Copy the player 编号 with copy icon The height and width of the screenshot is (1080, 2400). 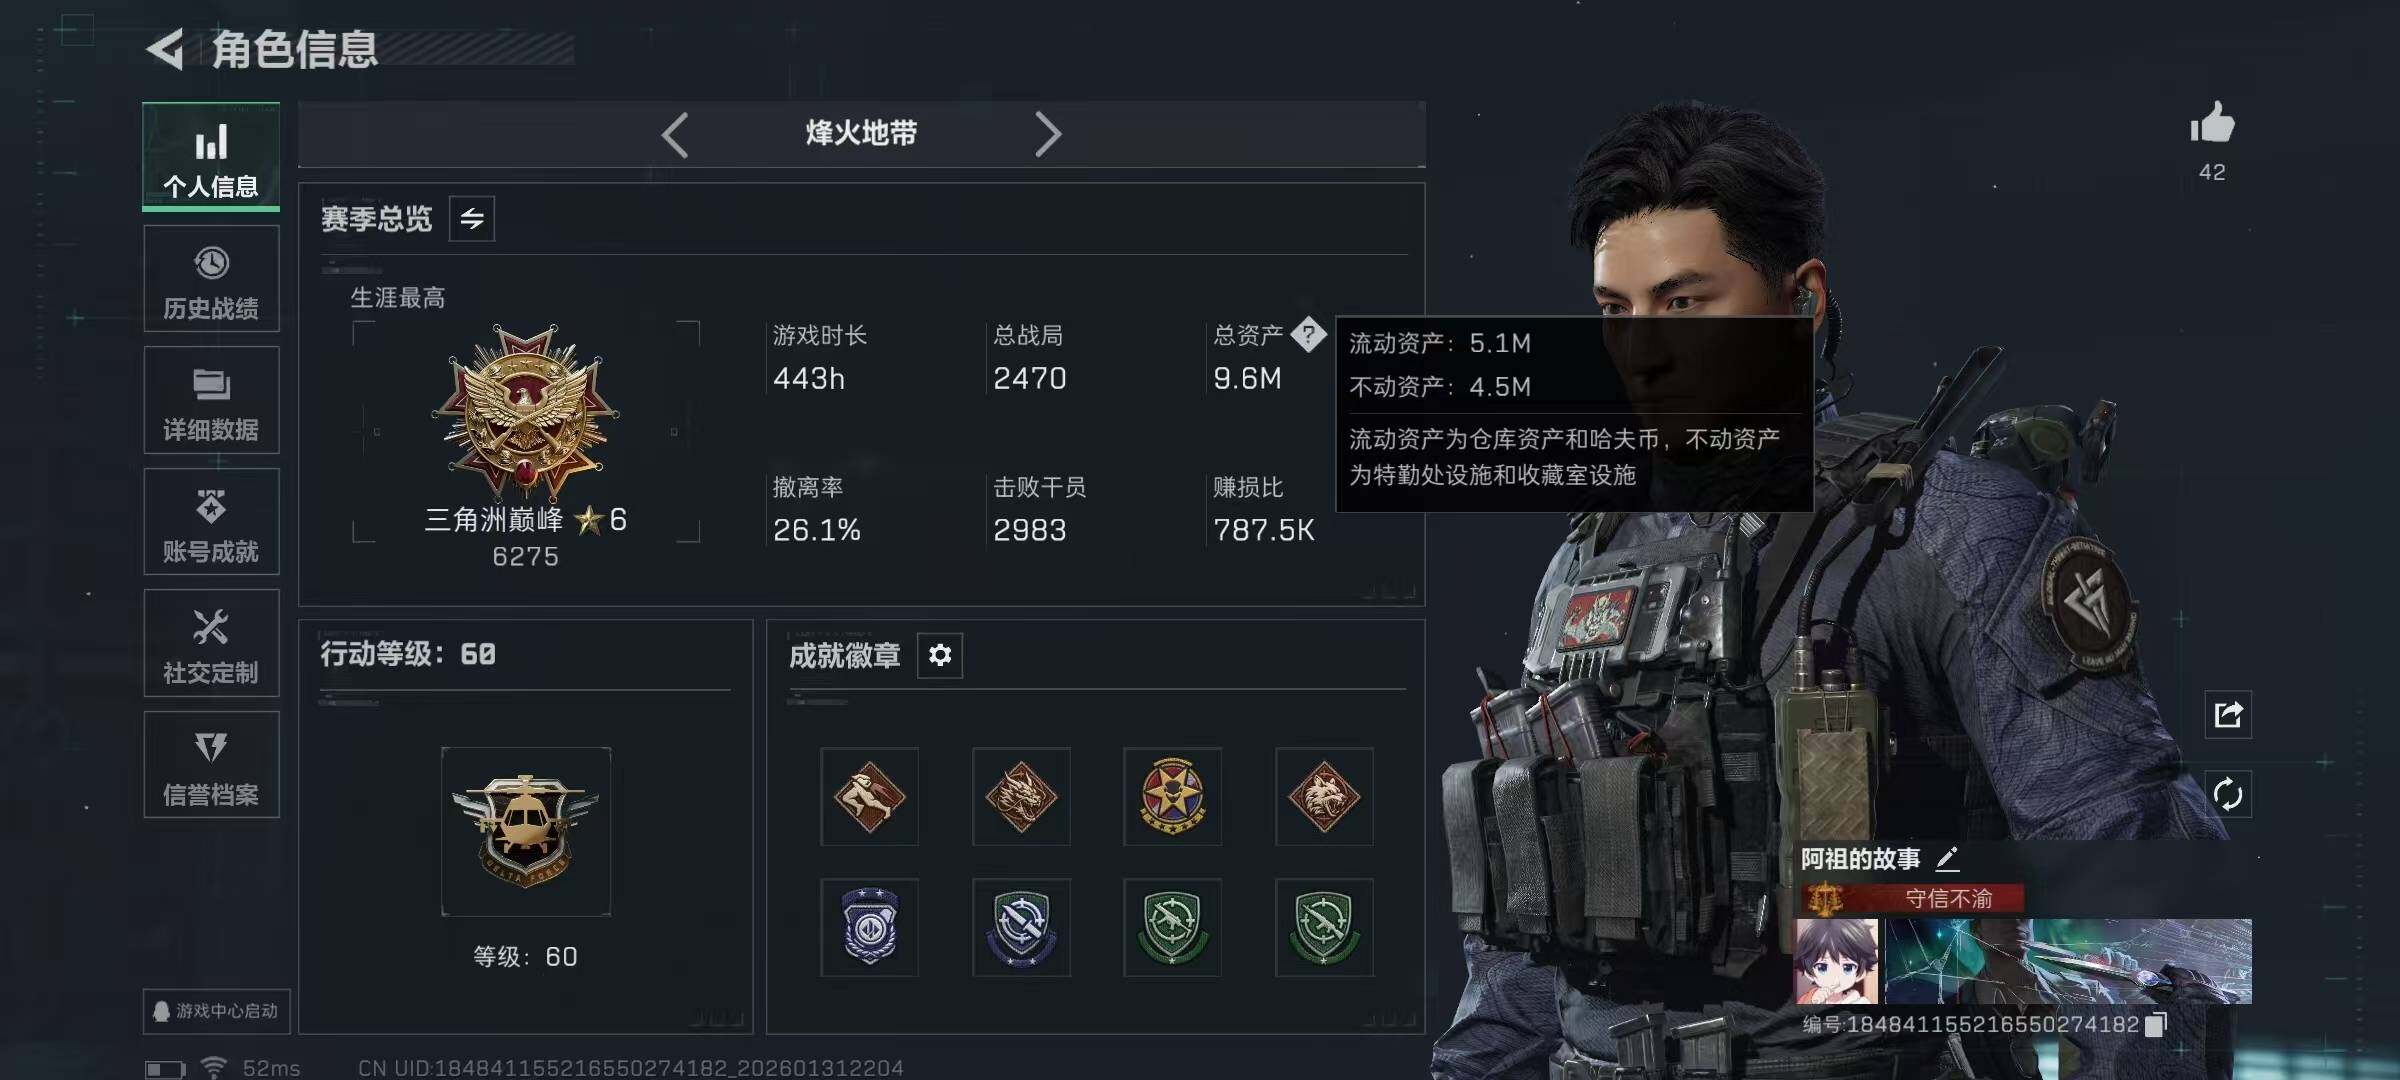pyautogui.click(x=2157, y=1024)
